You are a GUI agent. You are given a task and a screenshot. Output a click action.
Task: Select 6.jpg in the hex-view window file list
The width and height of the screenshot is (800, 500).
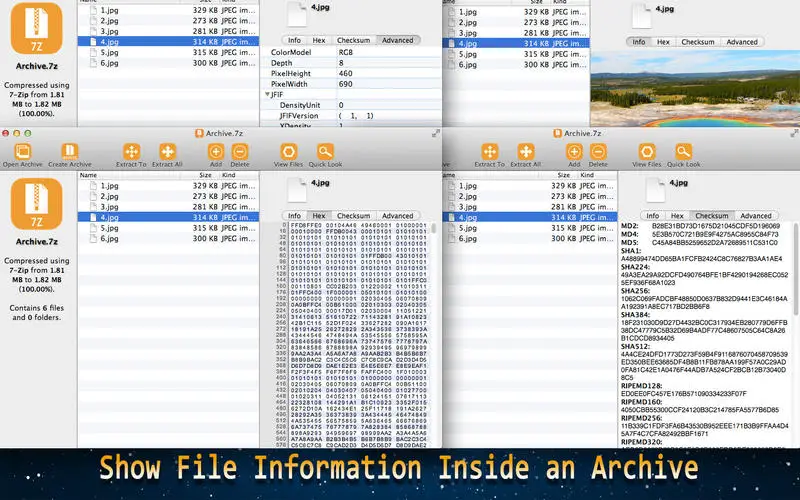pos(168,238)
